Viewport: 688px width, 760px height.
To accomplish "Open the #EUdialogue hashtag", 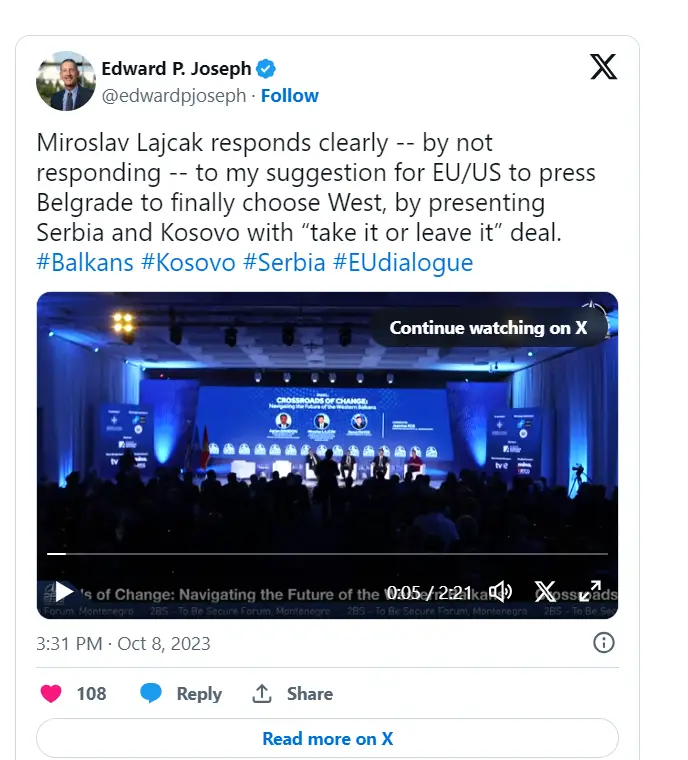I will point(403,263).
